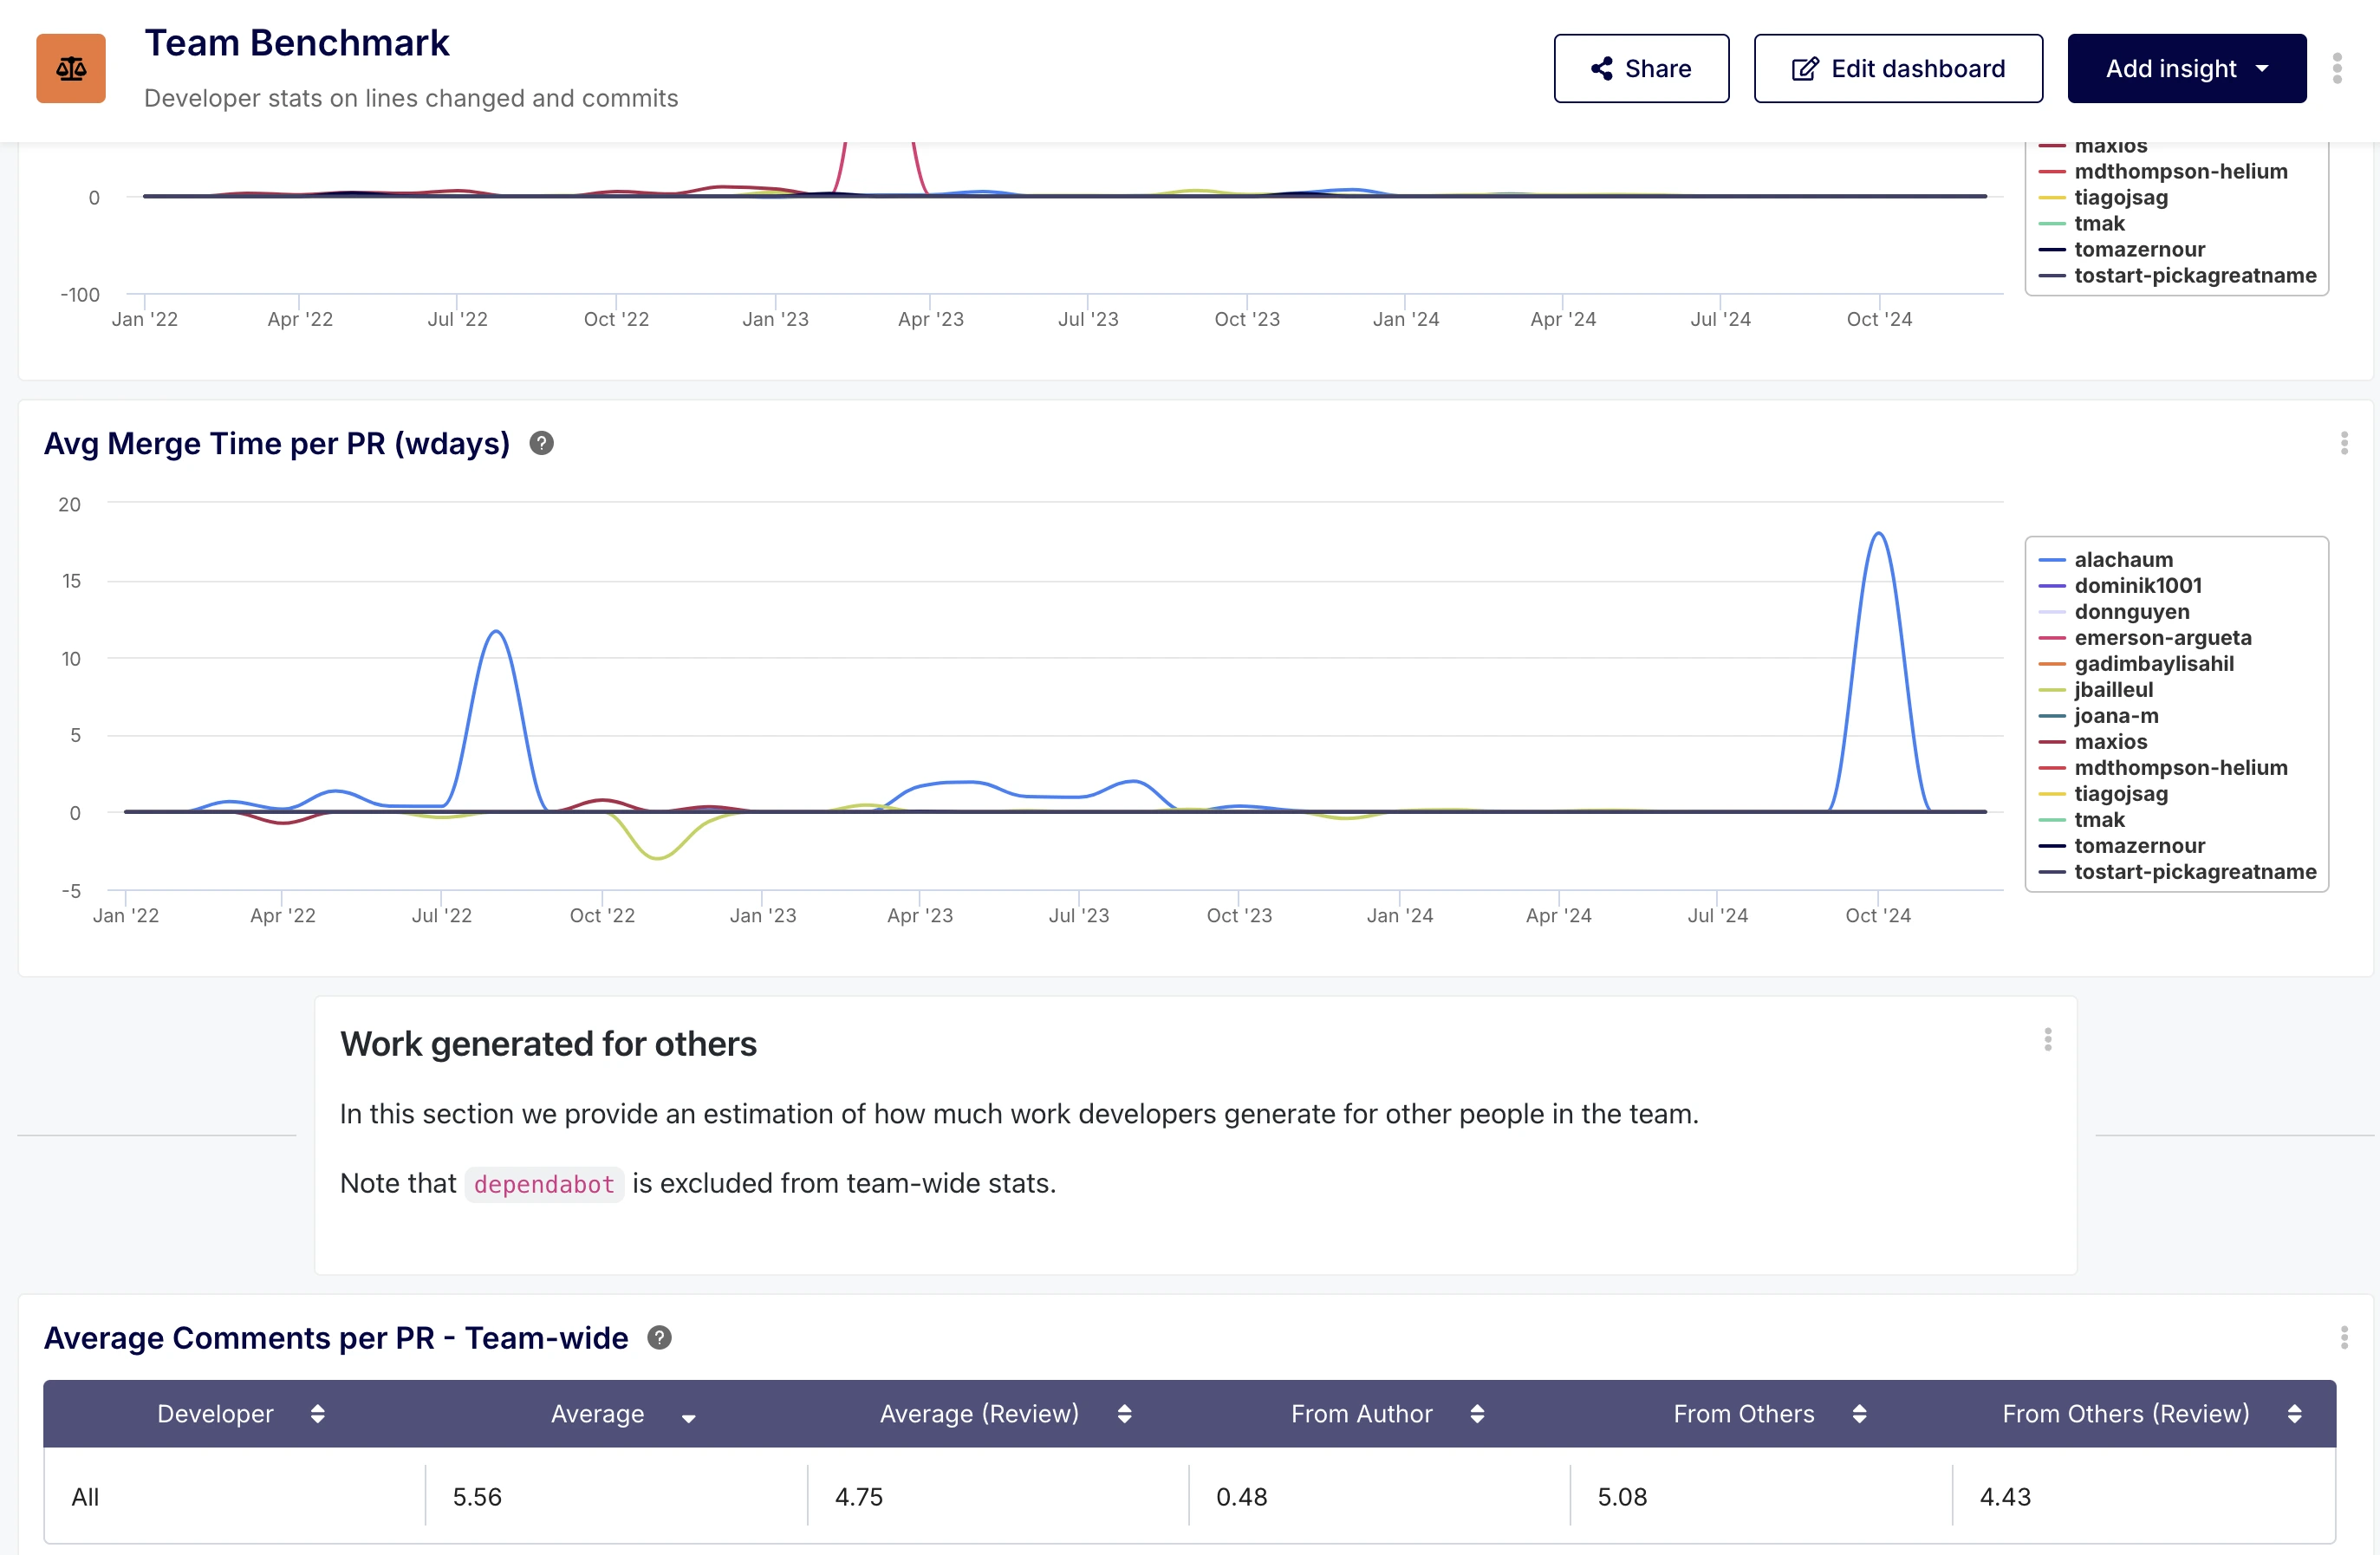The width and height of the screenshot is (2380, 1555).
Task: Click tiagojsag yellow legend color swatch in merge chart
Action: click(2051, 795)
